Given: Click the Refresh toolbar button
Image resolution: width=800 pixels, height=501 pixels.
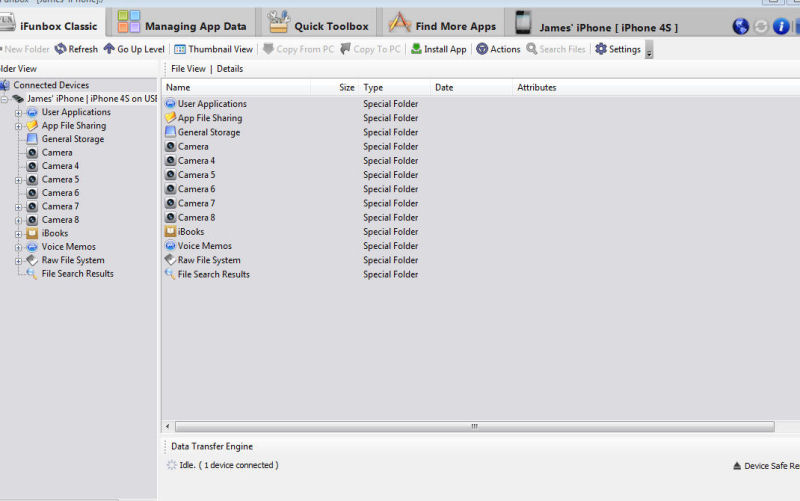Looking at the screenshot, I should 77,49.
